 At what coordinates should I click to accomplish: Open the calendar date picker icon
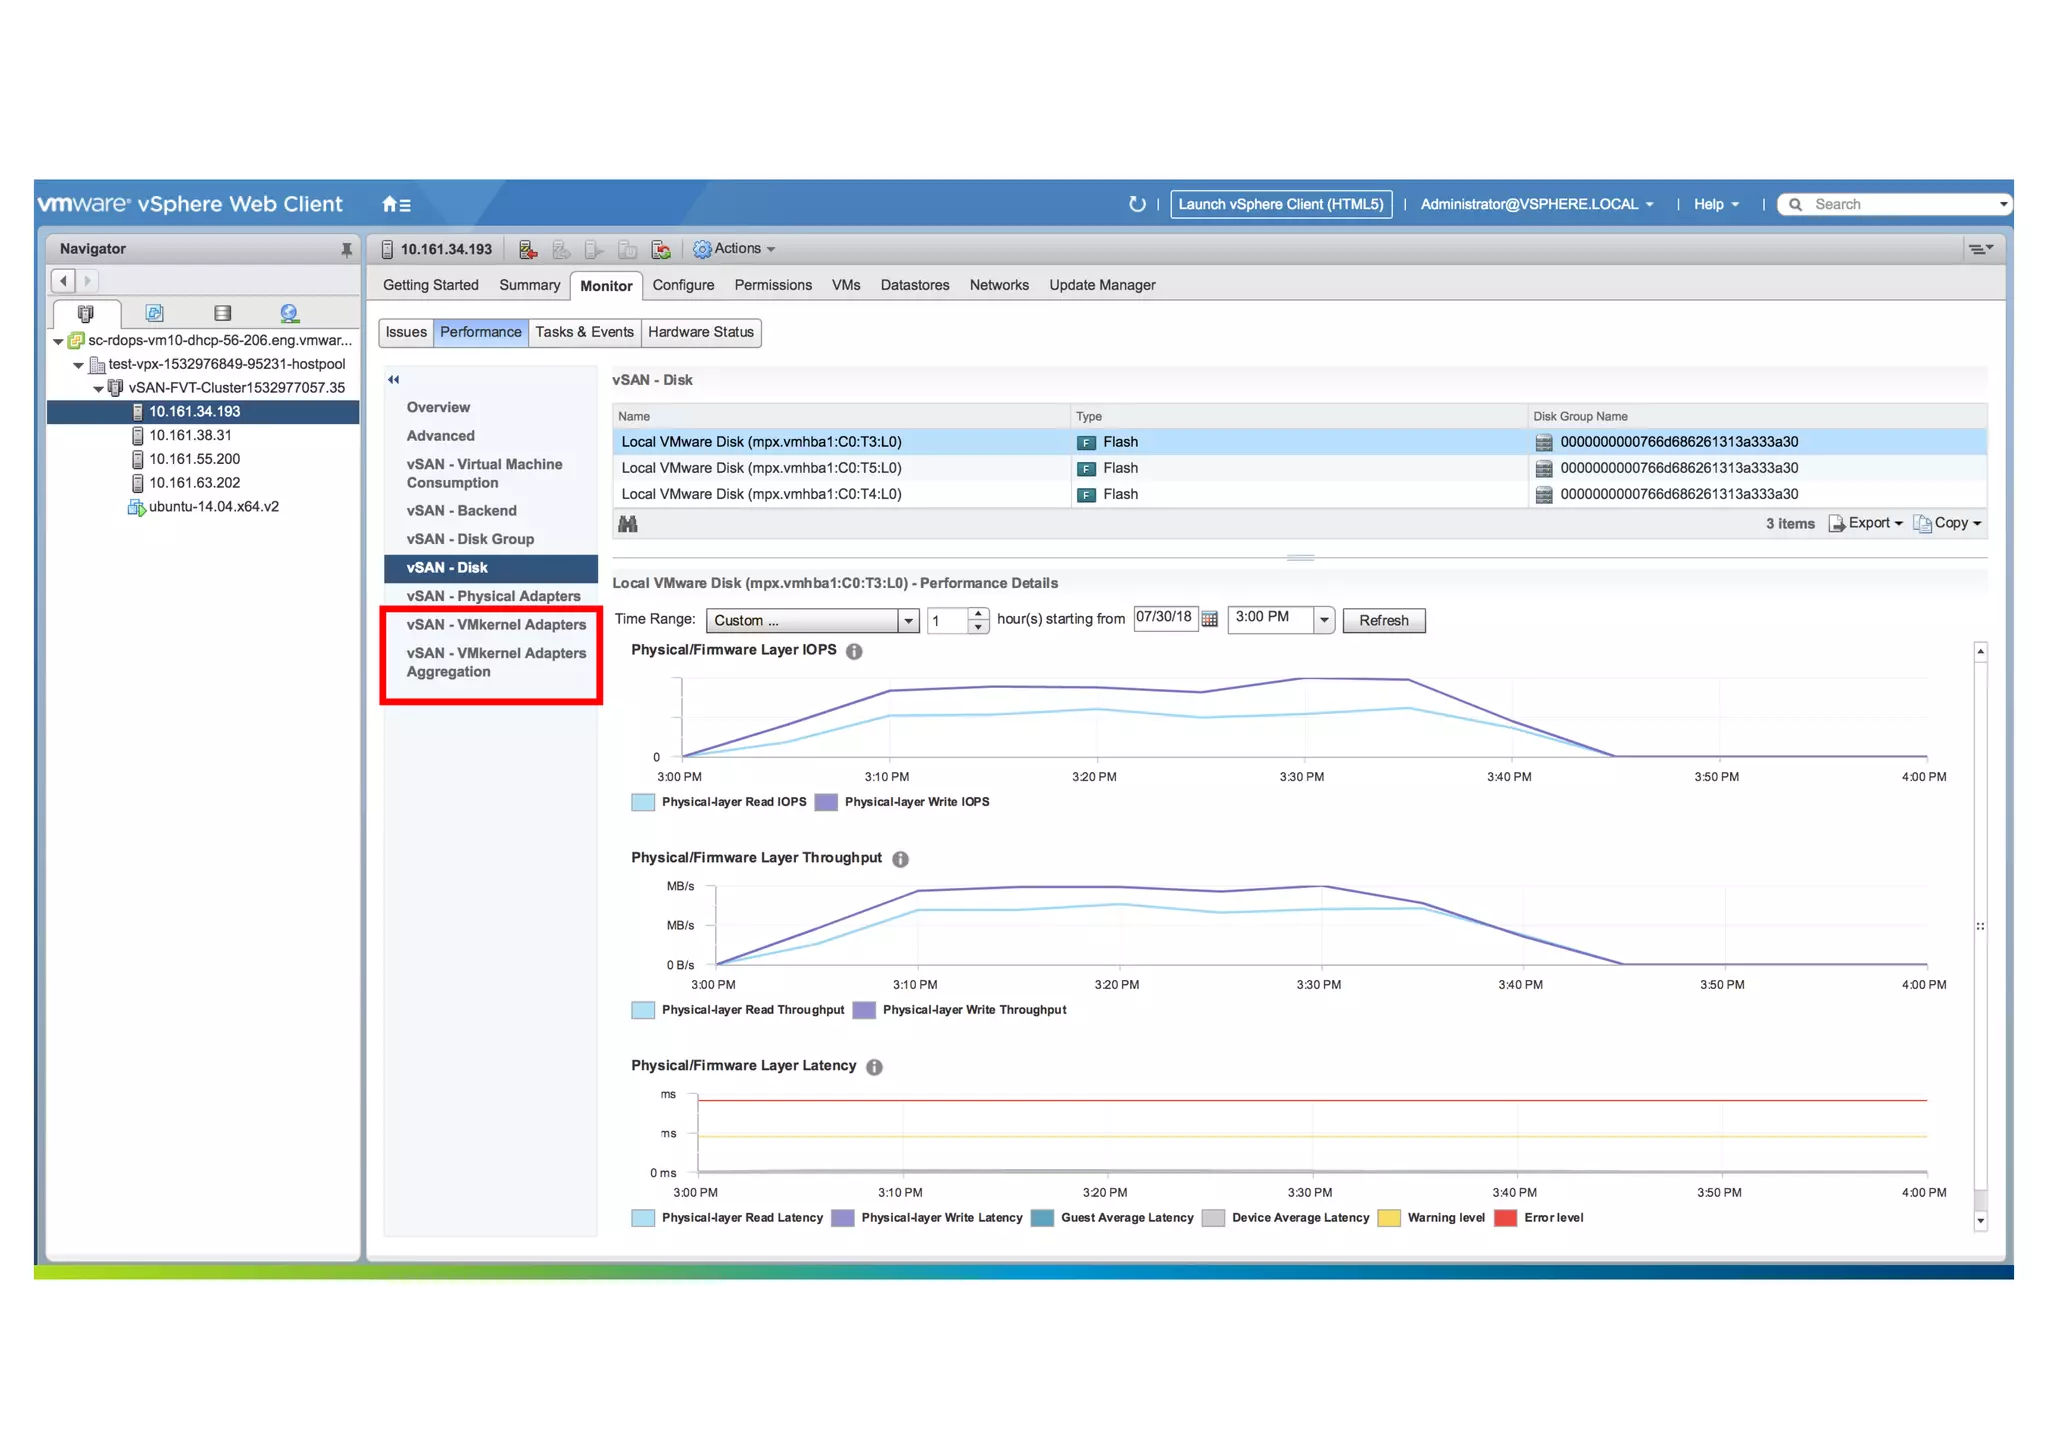pyautogui.click(x=1209, y=620)
